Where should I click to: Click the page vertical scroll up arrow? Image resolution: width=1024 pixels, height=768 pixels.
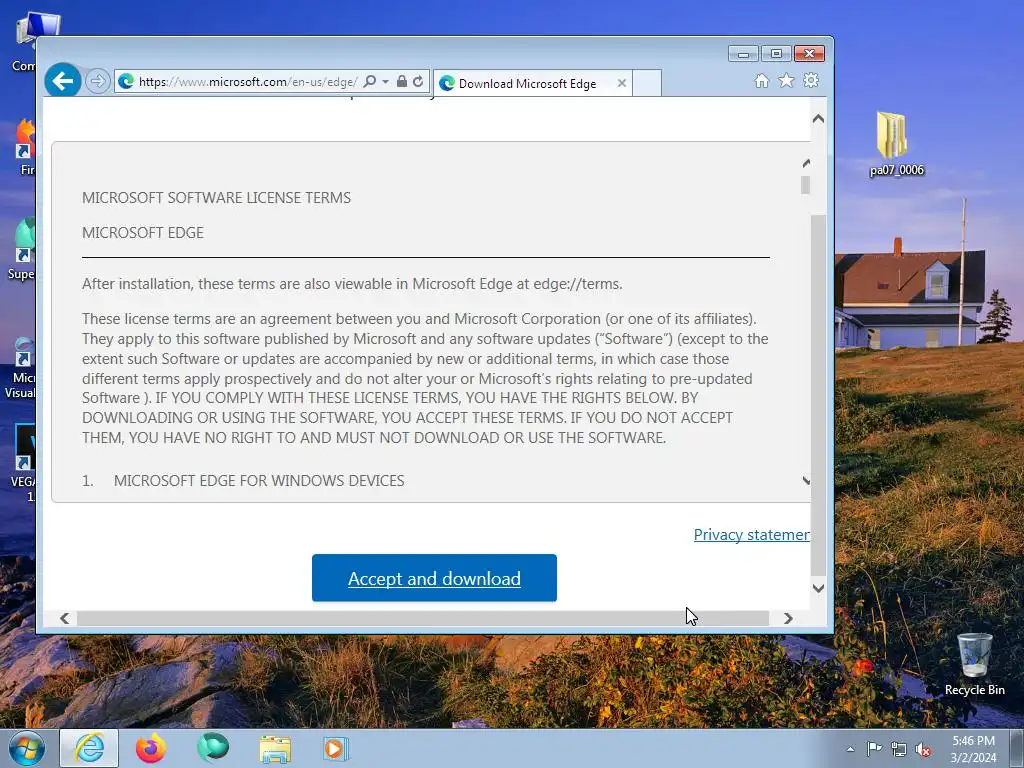[x=818, y=119]
